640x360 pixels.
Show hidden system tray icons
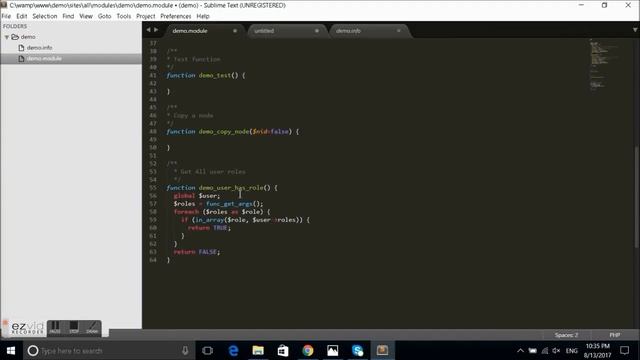[x=520, y=351]
